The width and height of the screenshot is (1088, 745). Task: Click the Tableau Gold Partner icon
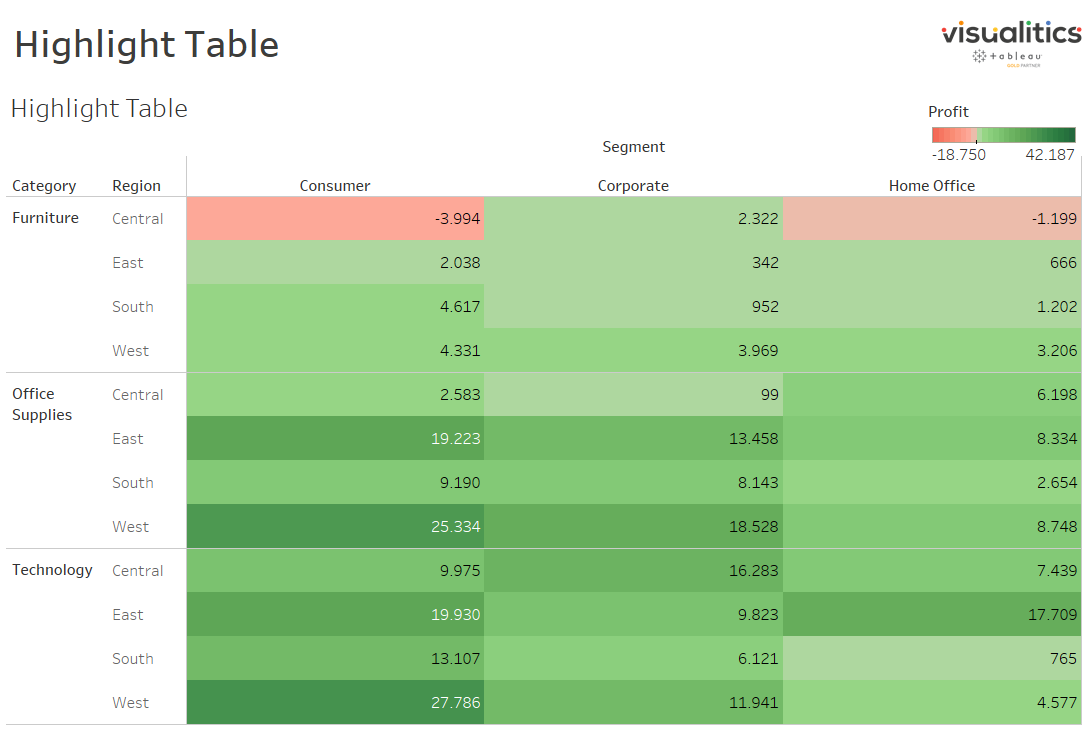tap(1003, 57)
